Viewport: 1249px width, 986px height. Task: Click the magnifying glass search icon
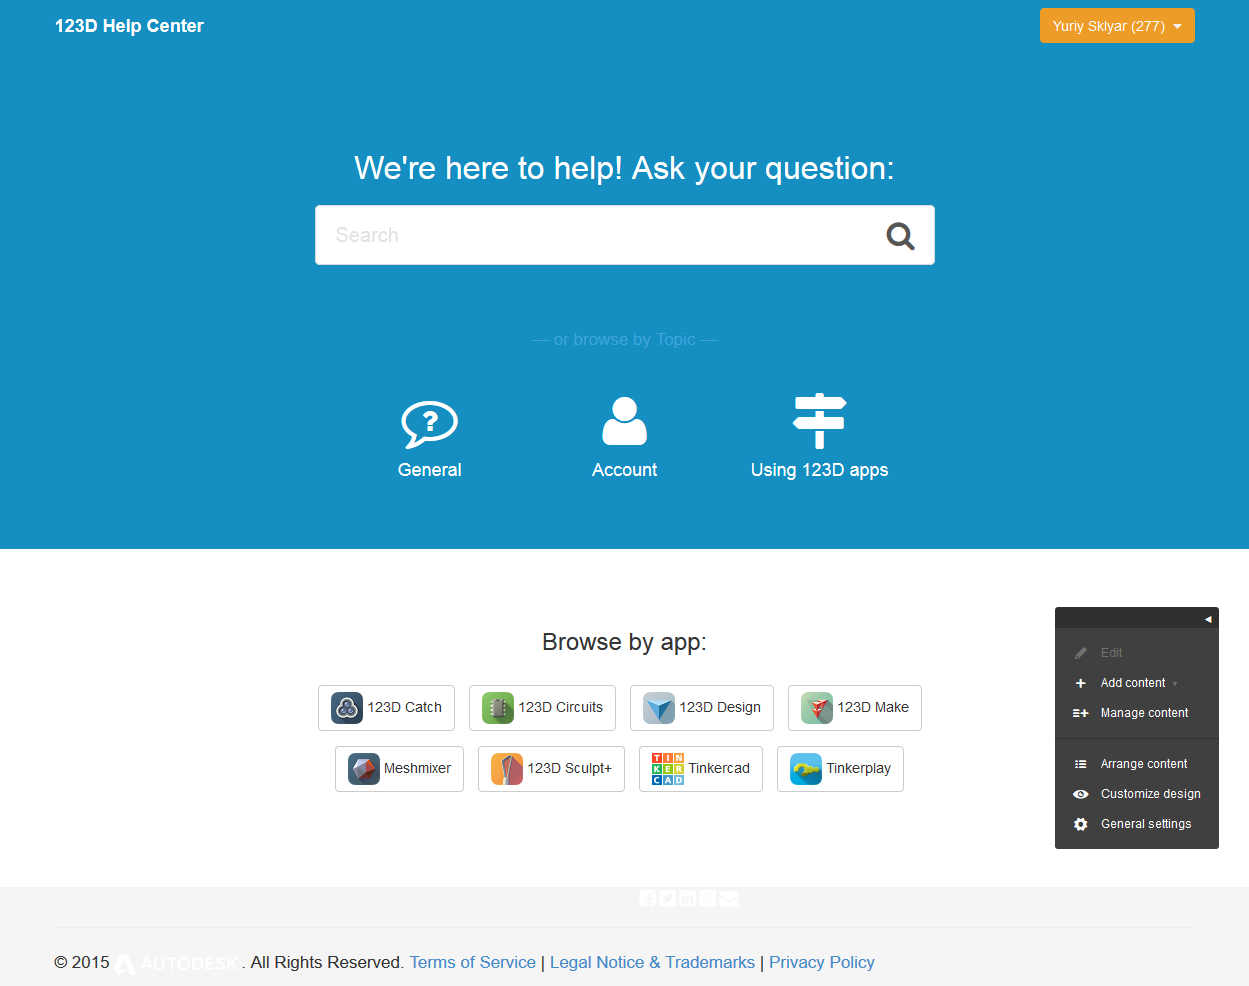click(900, 236)
